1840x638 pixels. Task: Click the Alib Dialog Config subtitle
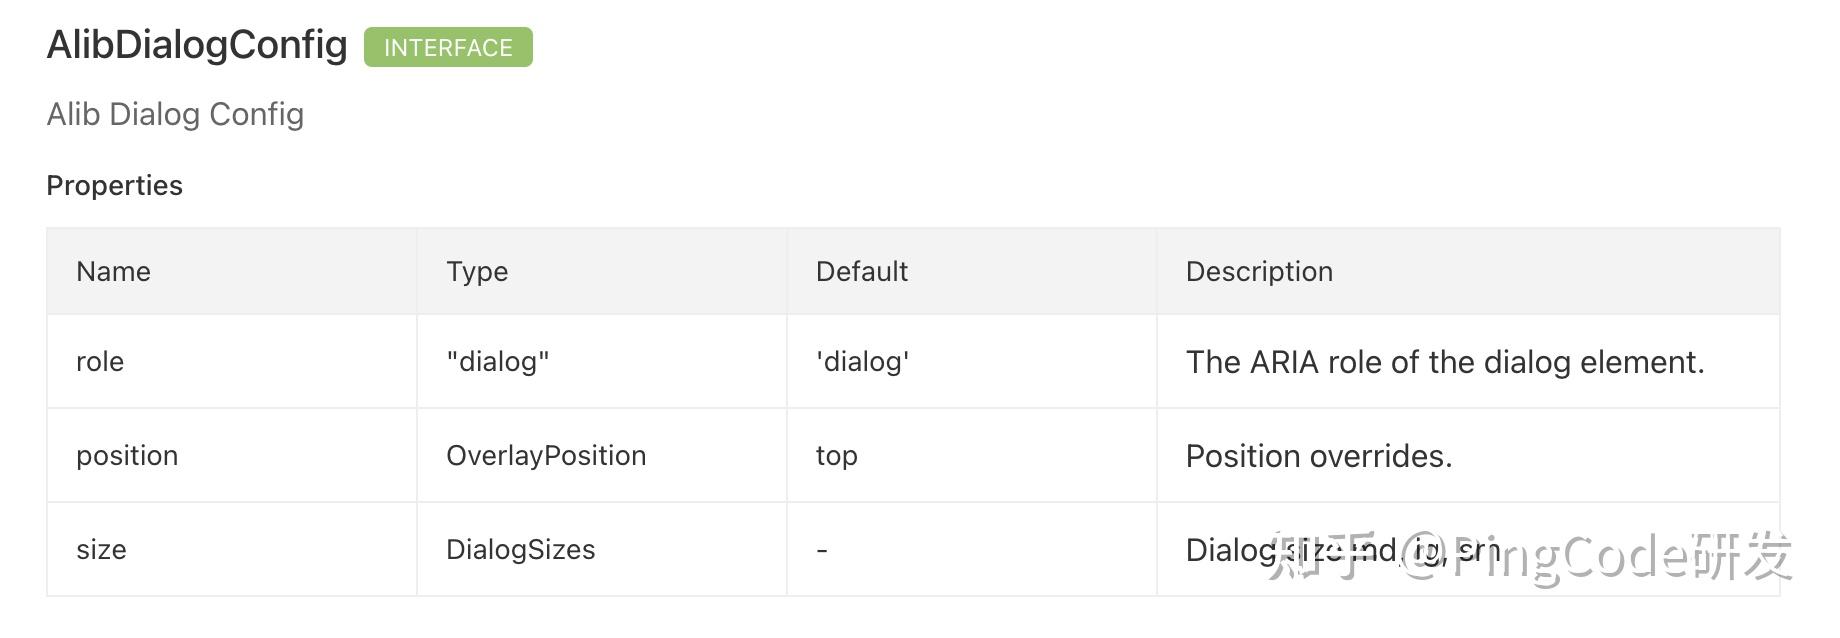[175, 114]
